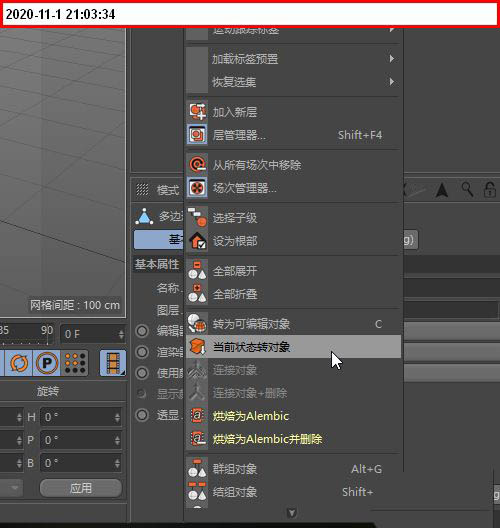Click the Unfold All icon (全部展开)
The image size is (500, 528).
click(197, 270)
